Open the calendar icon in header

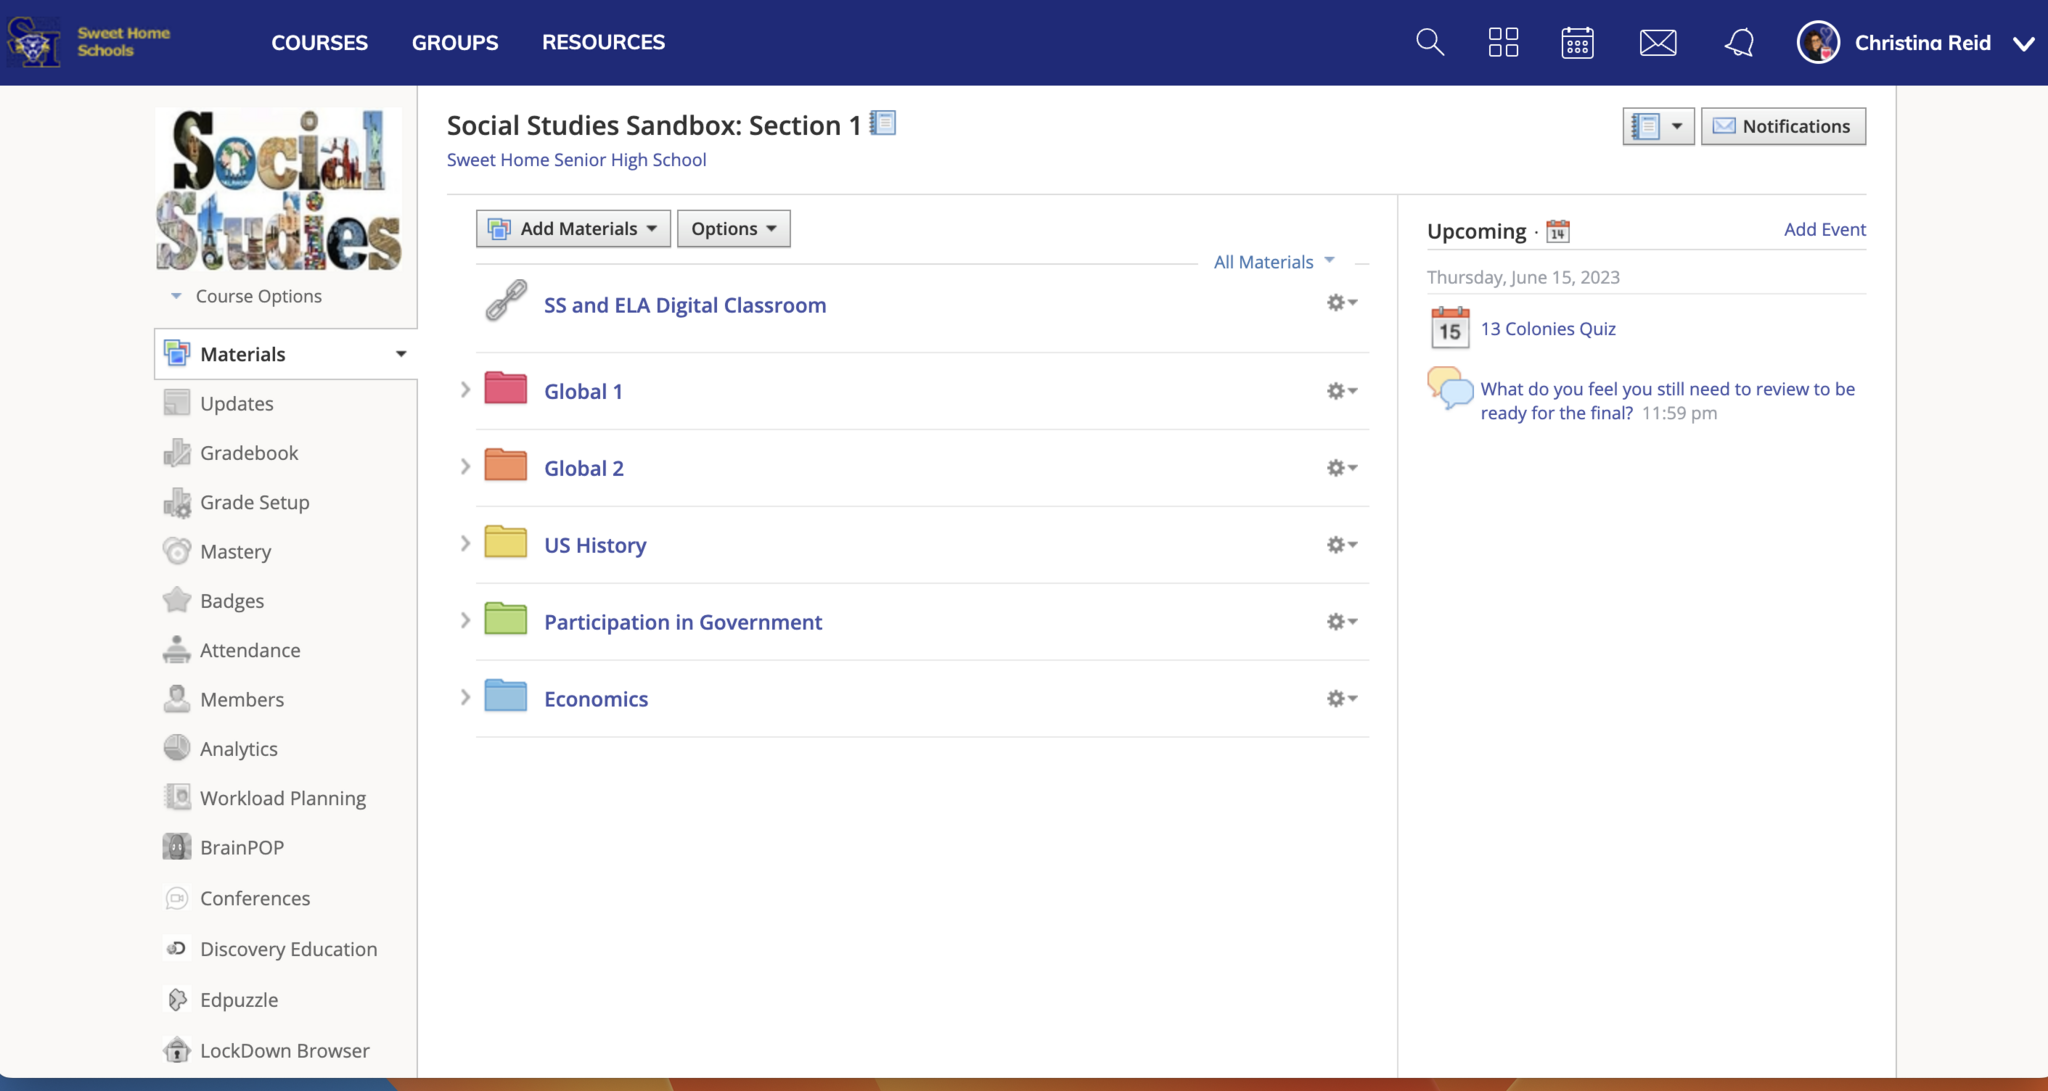point(1577,42)
